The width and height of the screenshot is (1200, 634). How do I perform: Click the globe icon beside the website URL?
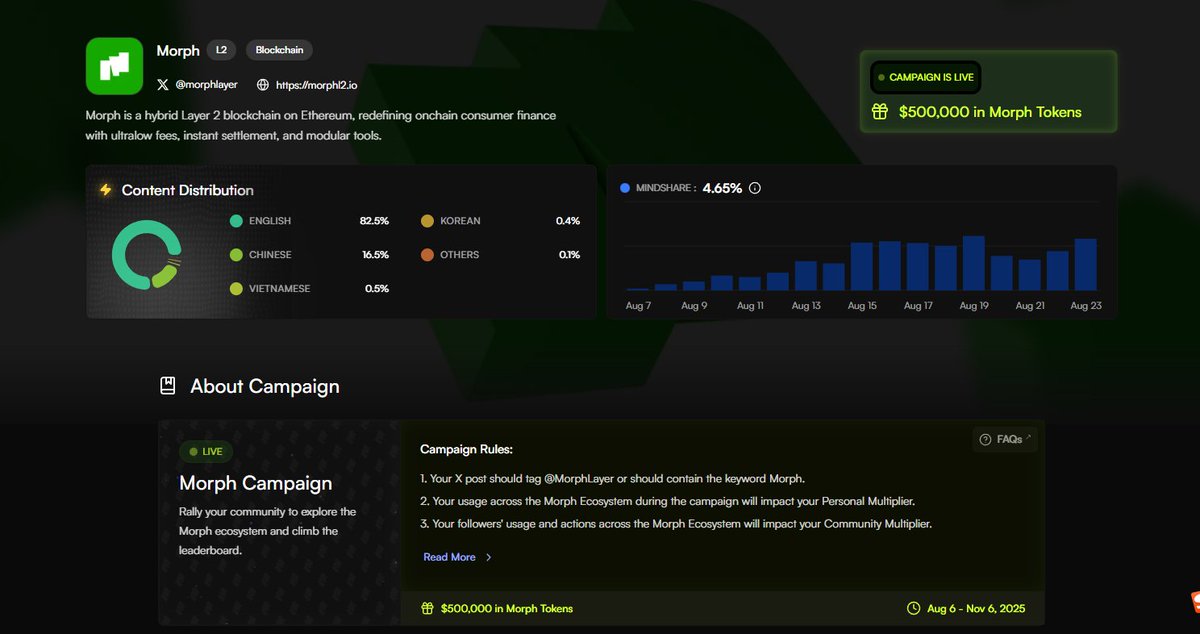[263, 85]
